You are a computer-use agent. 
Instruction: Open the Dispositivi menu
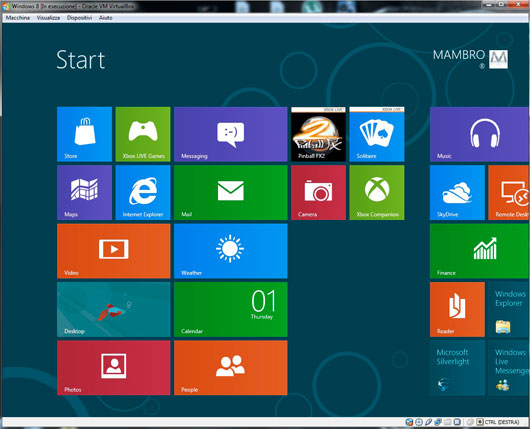pyautogui.click(x=79, y=18)
